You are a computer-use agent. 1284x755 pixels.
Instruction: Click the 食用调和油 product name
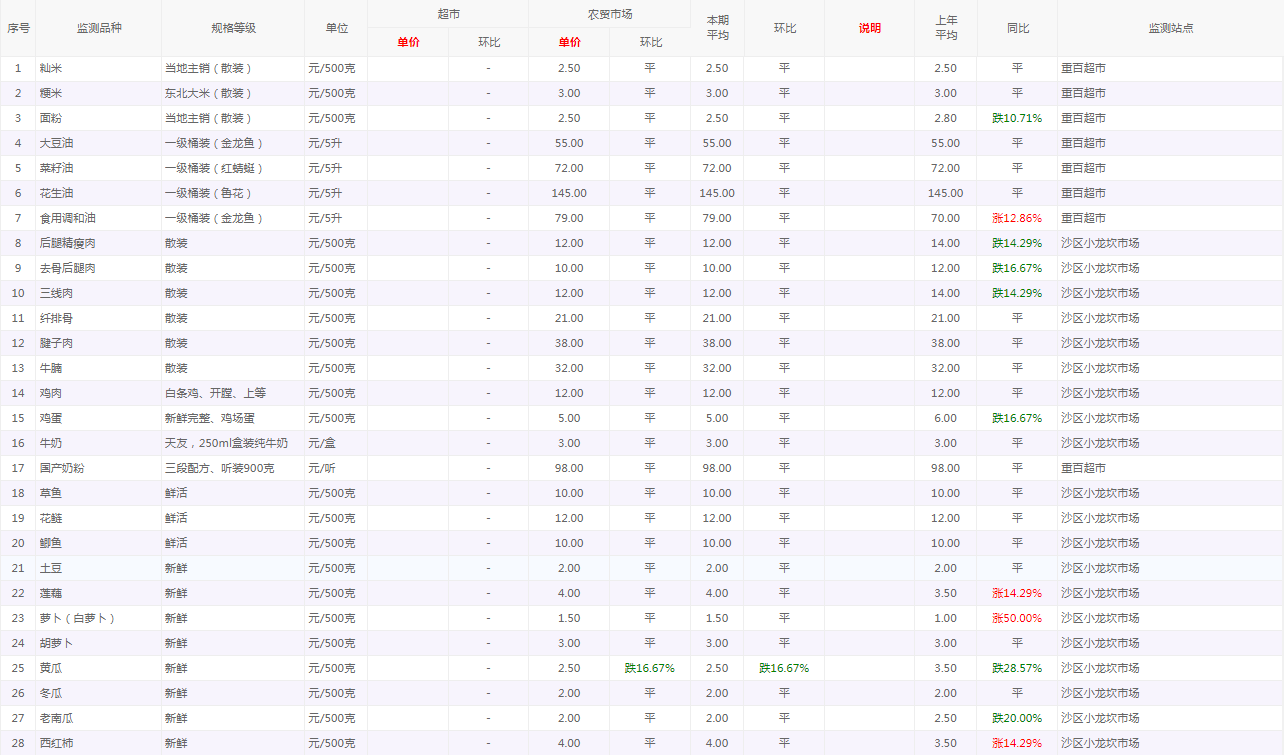pos(67,218)
